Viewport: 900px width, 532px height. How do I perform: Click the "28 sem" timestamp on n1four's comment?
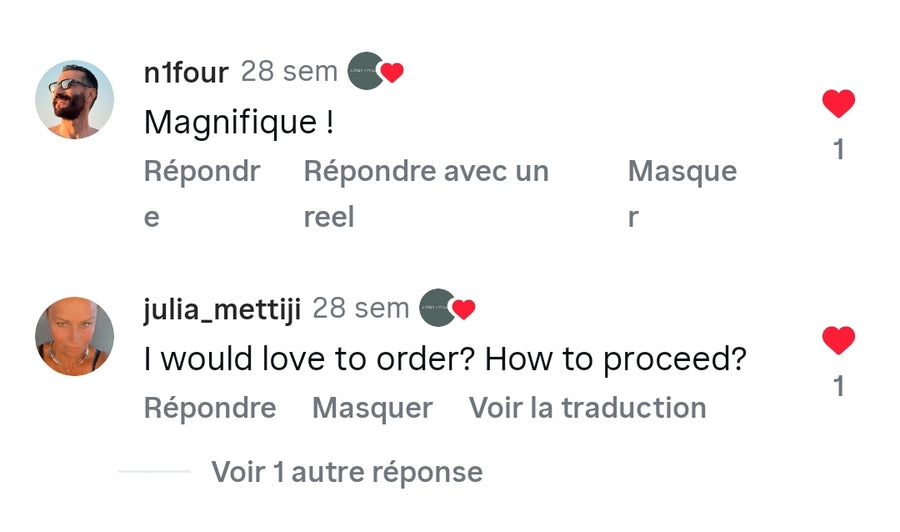click(289, 72)
